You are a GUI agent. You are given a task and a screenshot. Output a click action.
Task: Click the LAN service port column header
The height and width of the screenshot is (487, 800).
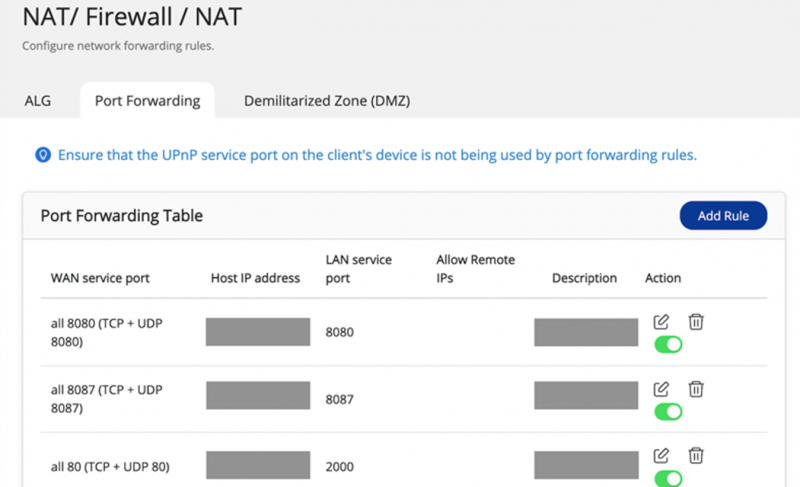pos(359,269)
